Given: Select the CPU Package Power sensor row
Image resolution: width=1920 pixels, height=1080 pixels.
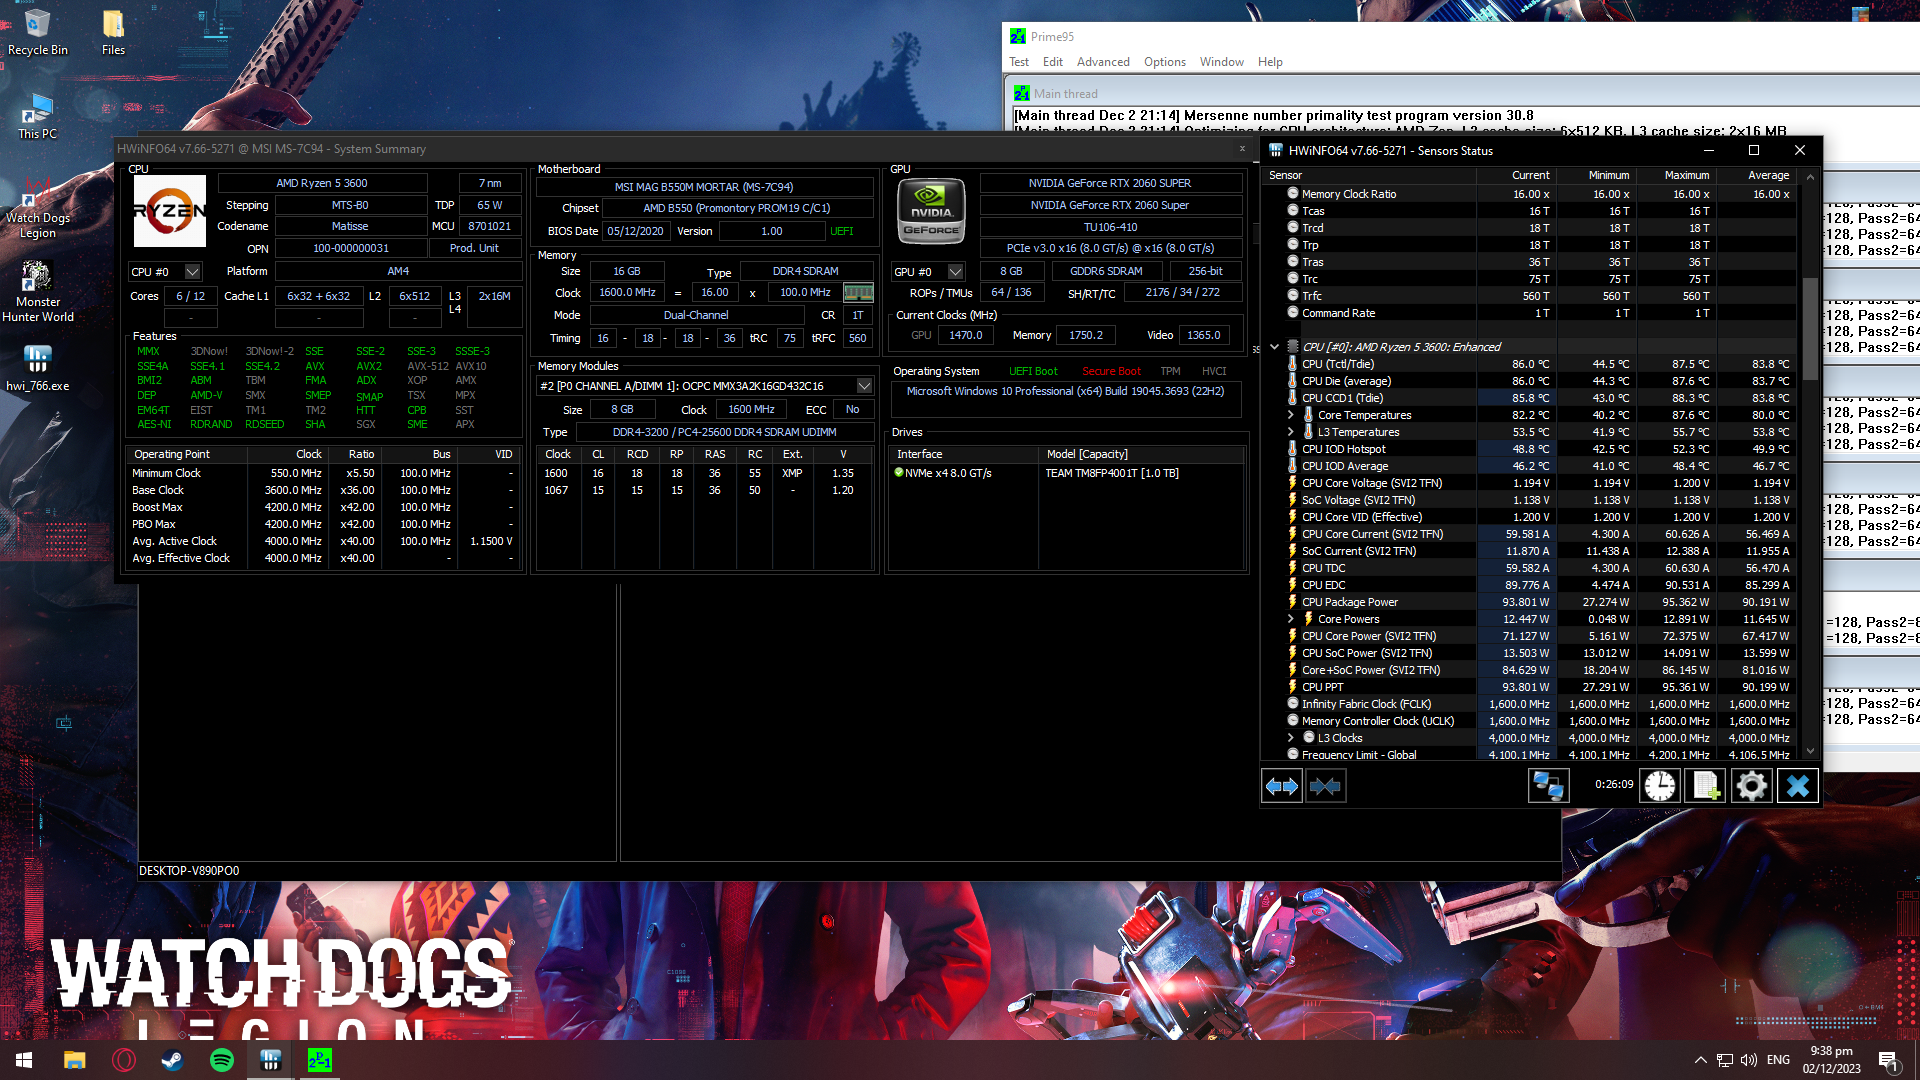Looking at the screenshot, I should point(1530,602).
